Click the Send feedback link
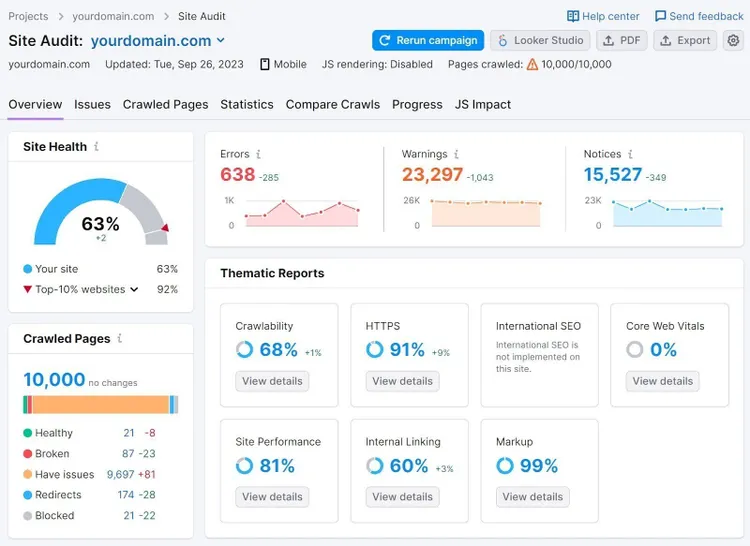 coord(699,16)
